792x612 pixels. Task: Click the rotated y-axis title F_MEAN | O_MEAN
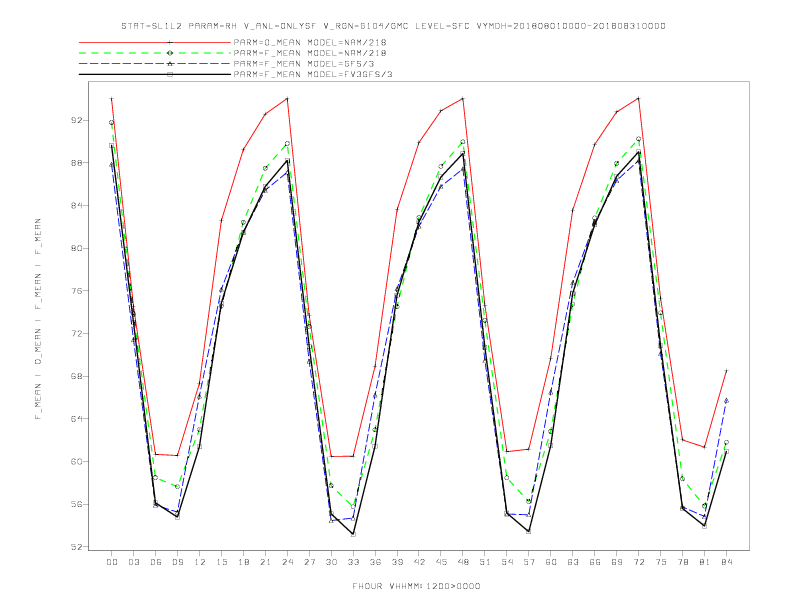tap(38, 319)
